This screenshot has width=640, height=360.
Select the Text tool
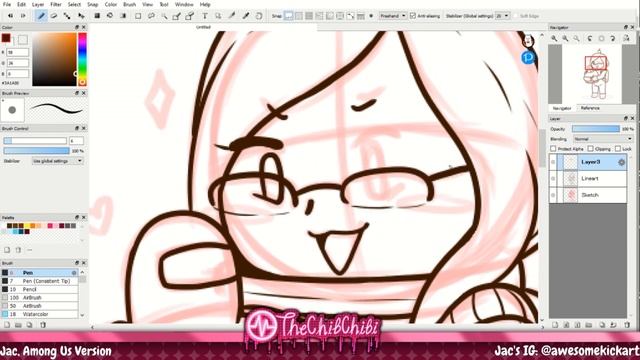click(205, 16)
